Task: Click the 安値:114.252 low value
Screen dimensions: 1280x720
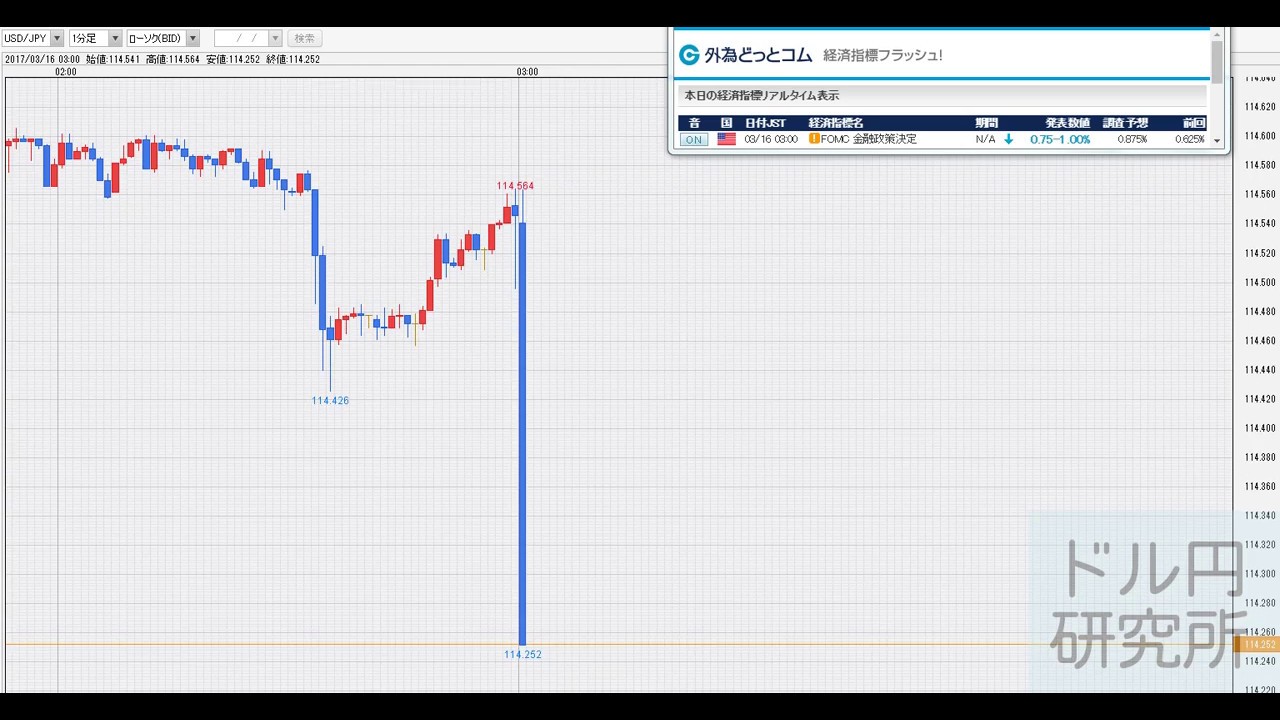Action: click(x=232, y=59)
